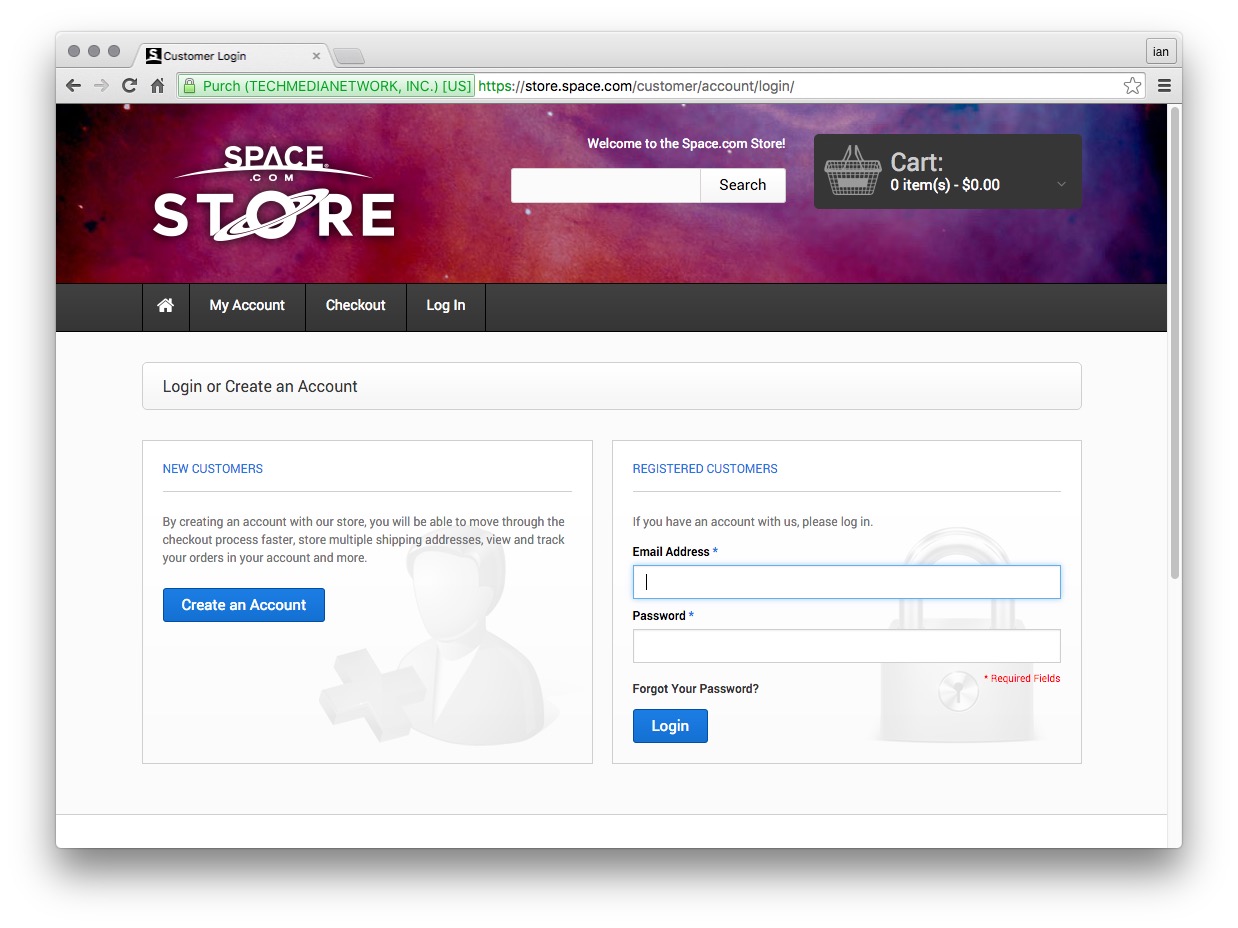Viewport: 1238px width, 928px height.
Task: Click into the Email Address field
Action: click(x=846, y=582)
